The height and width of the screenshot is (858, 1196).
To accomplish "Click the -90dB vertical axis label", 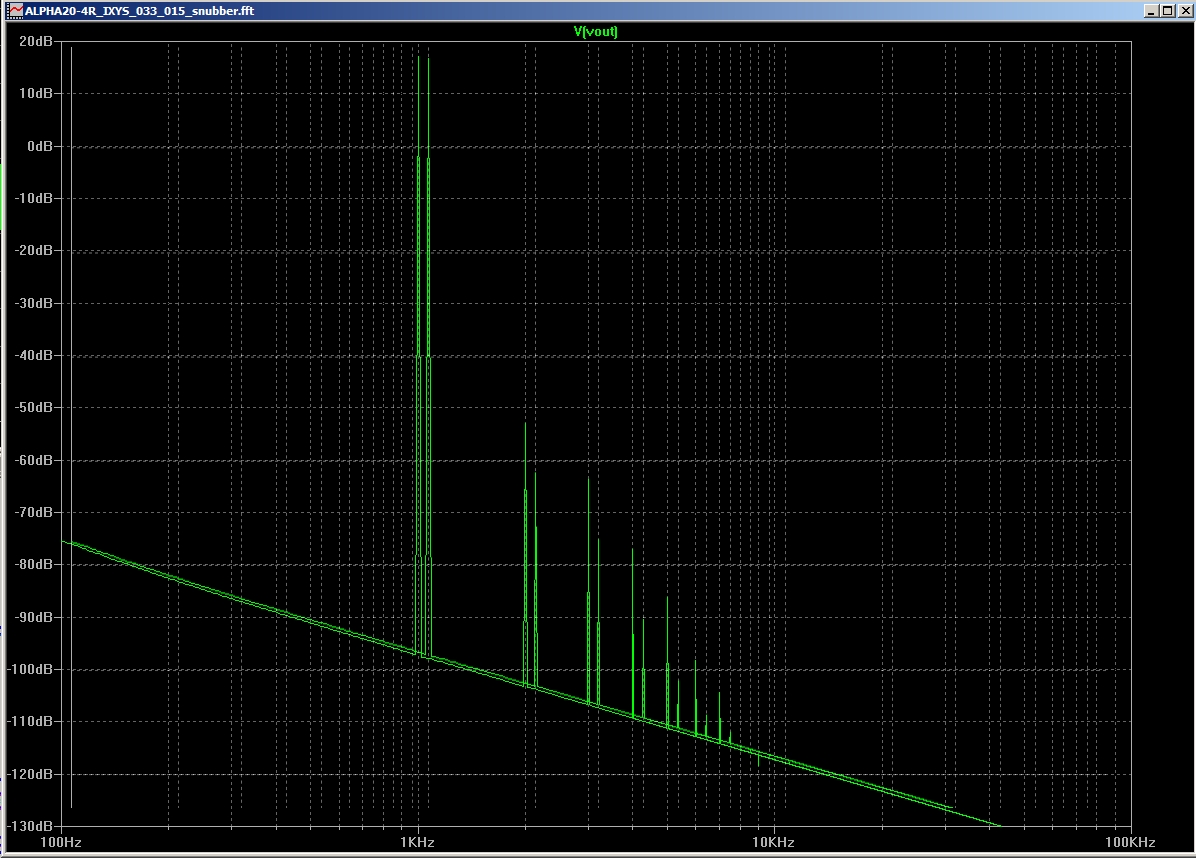I will [34, 617].
